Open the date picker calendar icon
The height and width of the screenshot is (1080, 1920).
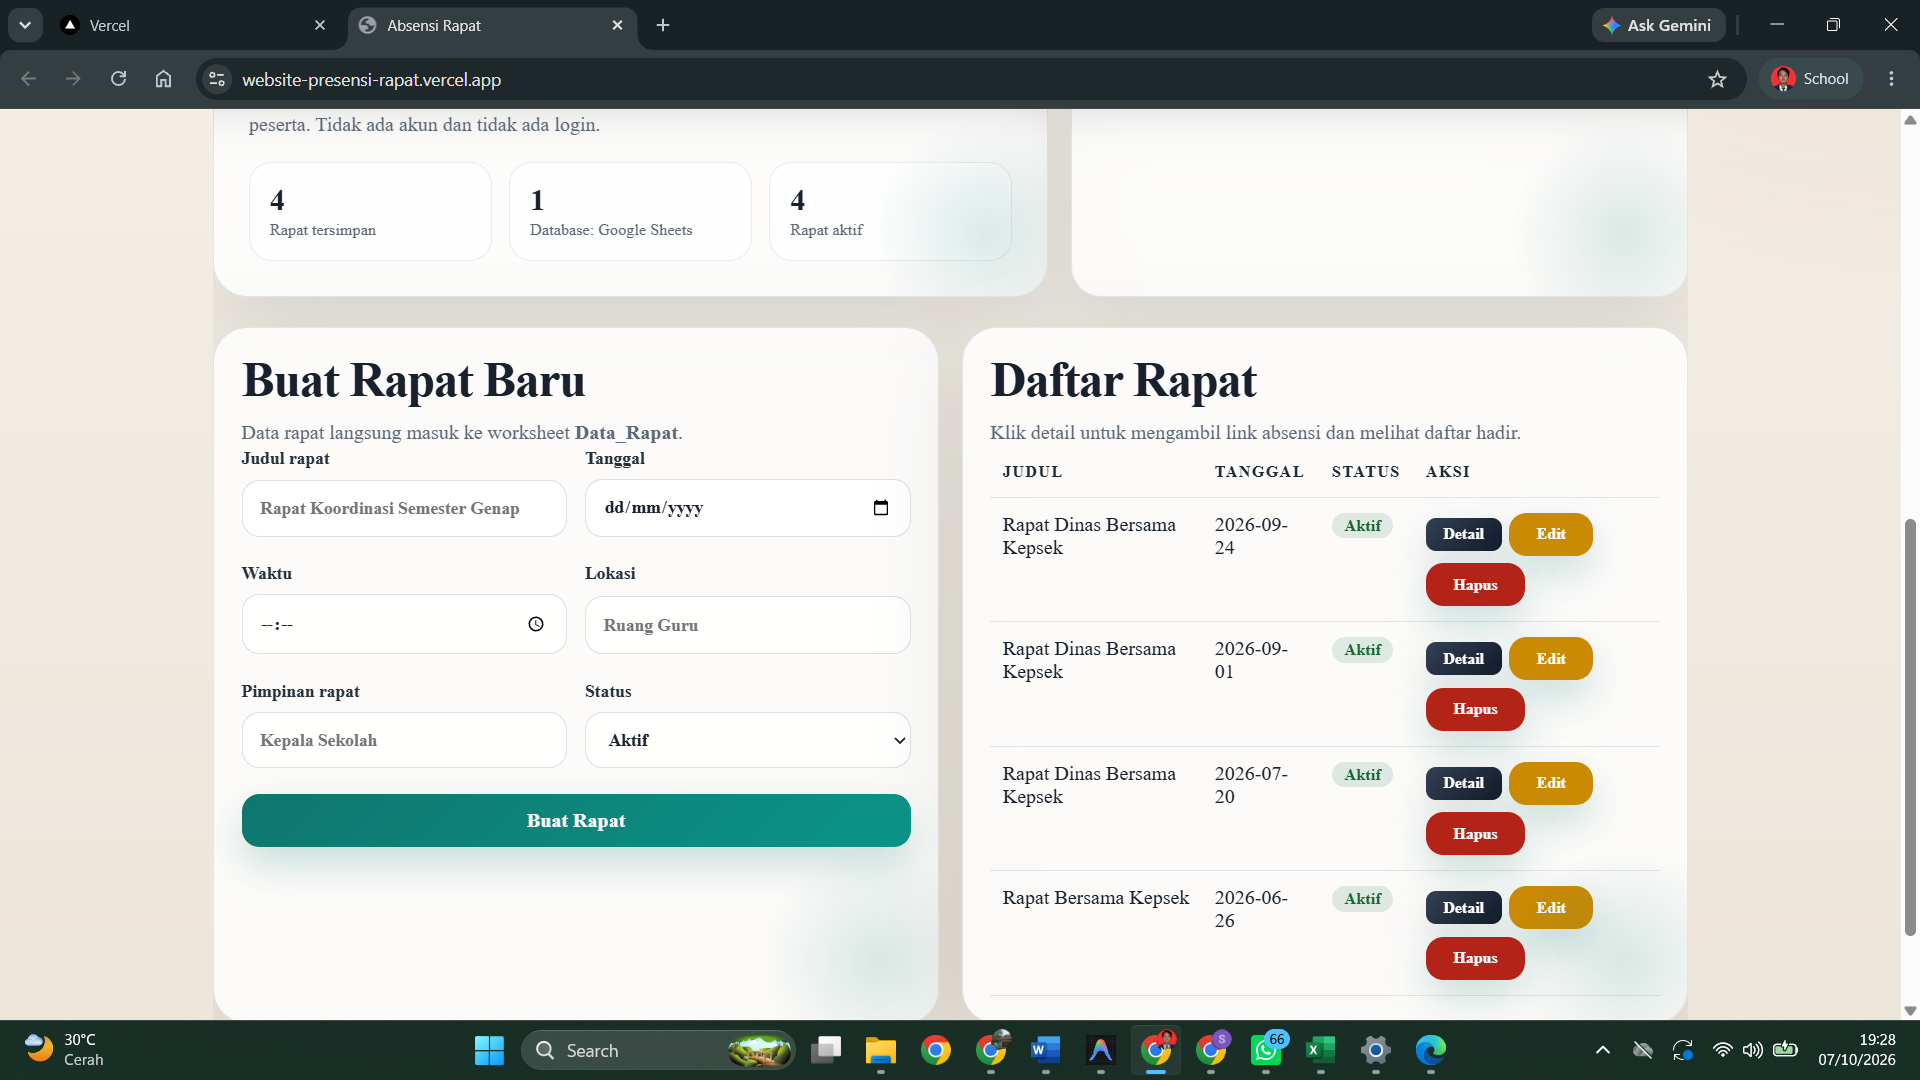point(880,508)
